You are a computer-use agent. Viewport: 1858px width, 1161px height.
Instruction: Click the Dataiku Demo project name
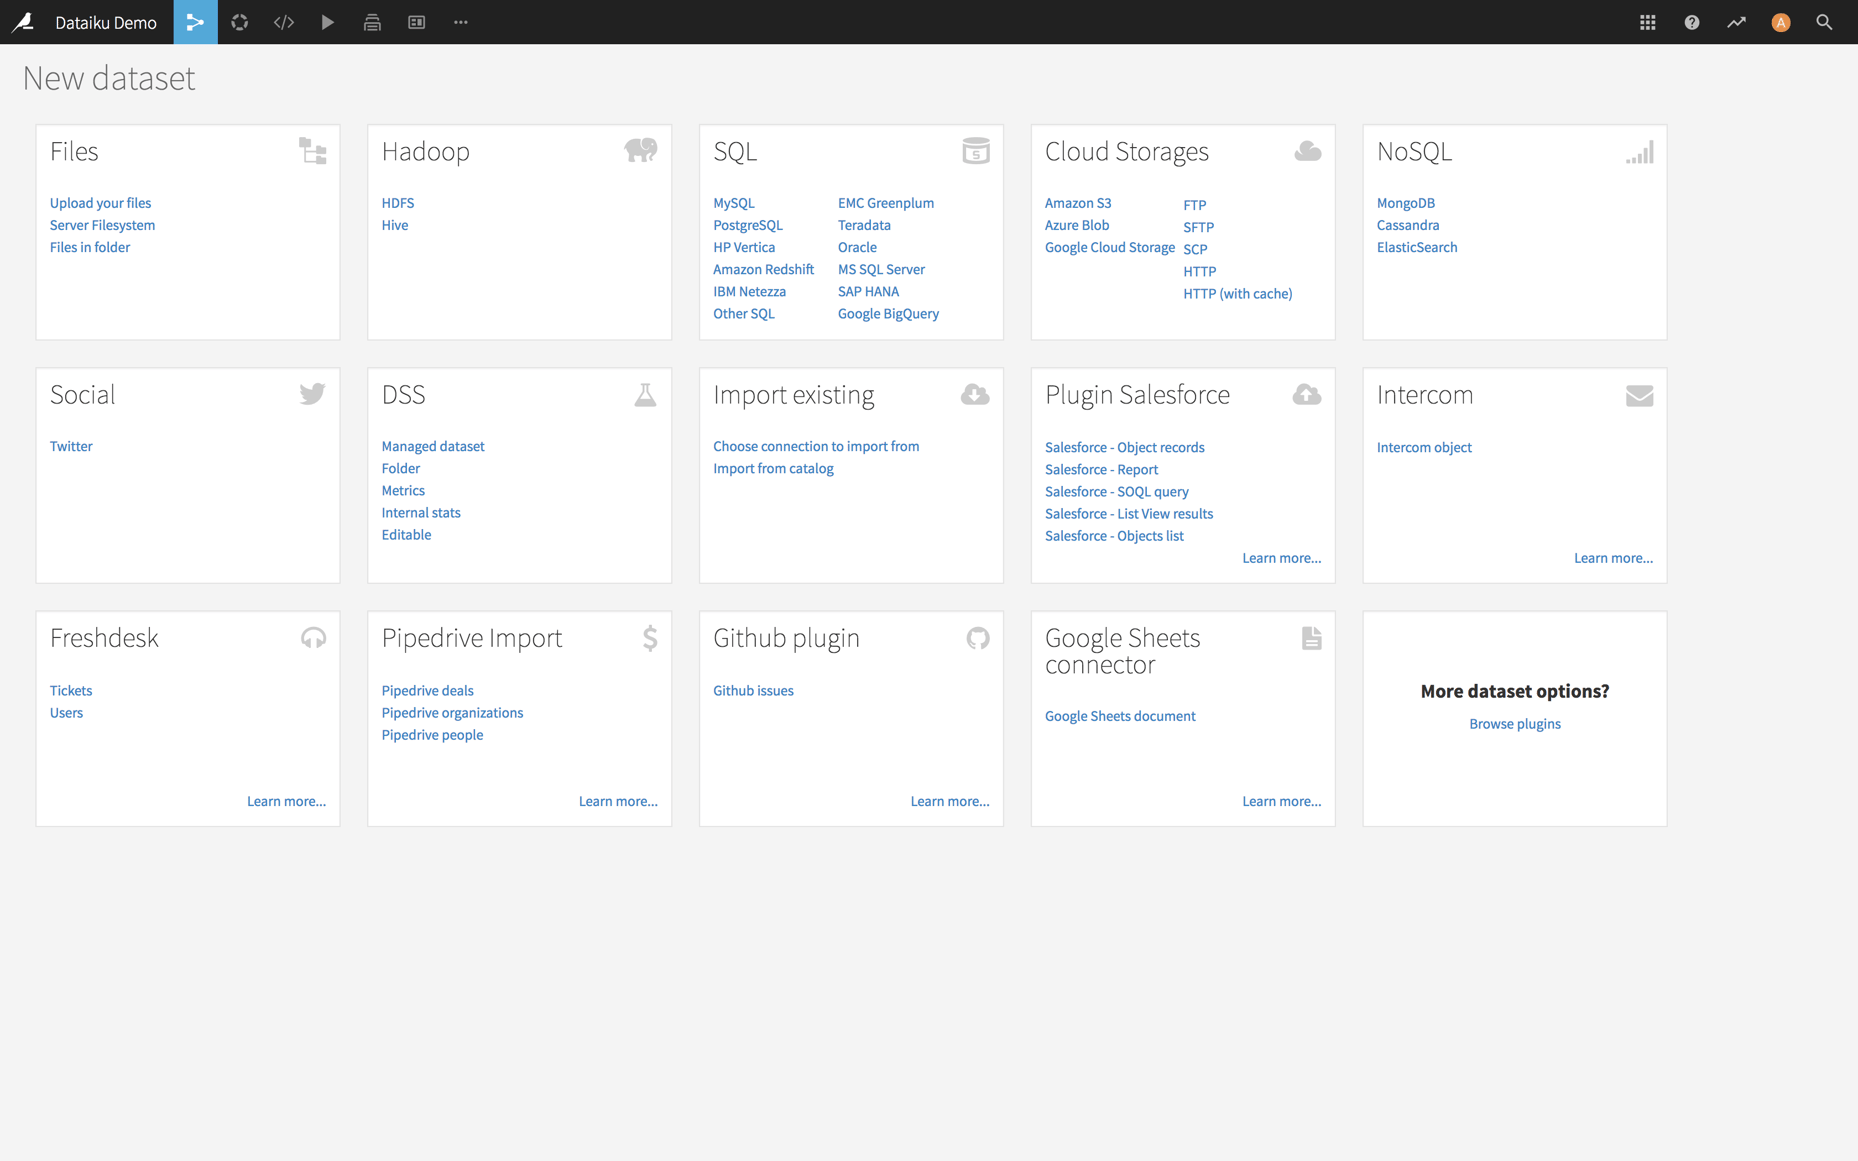click(105, 22)
